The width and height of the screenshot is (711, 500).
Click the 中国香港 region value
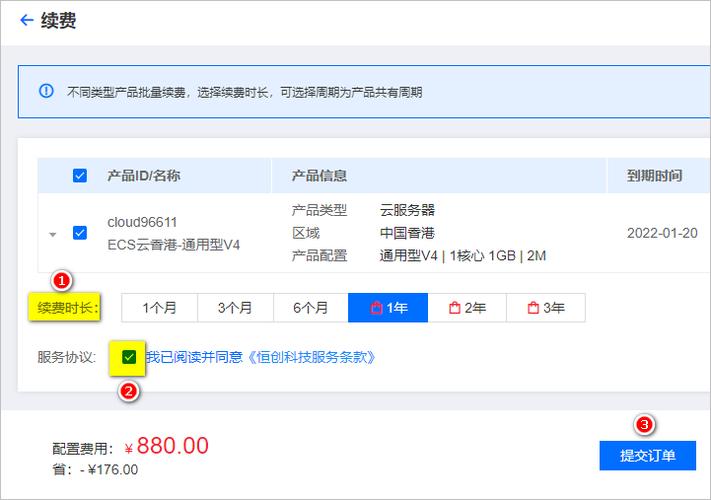click(x=407, y=233)
